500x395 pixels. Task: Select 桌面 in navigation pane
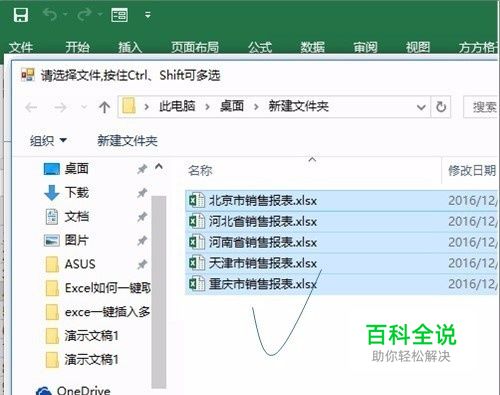click(x=76, y=169)
